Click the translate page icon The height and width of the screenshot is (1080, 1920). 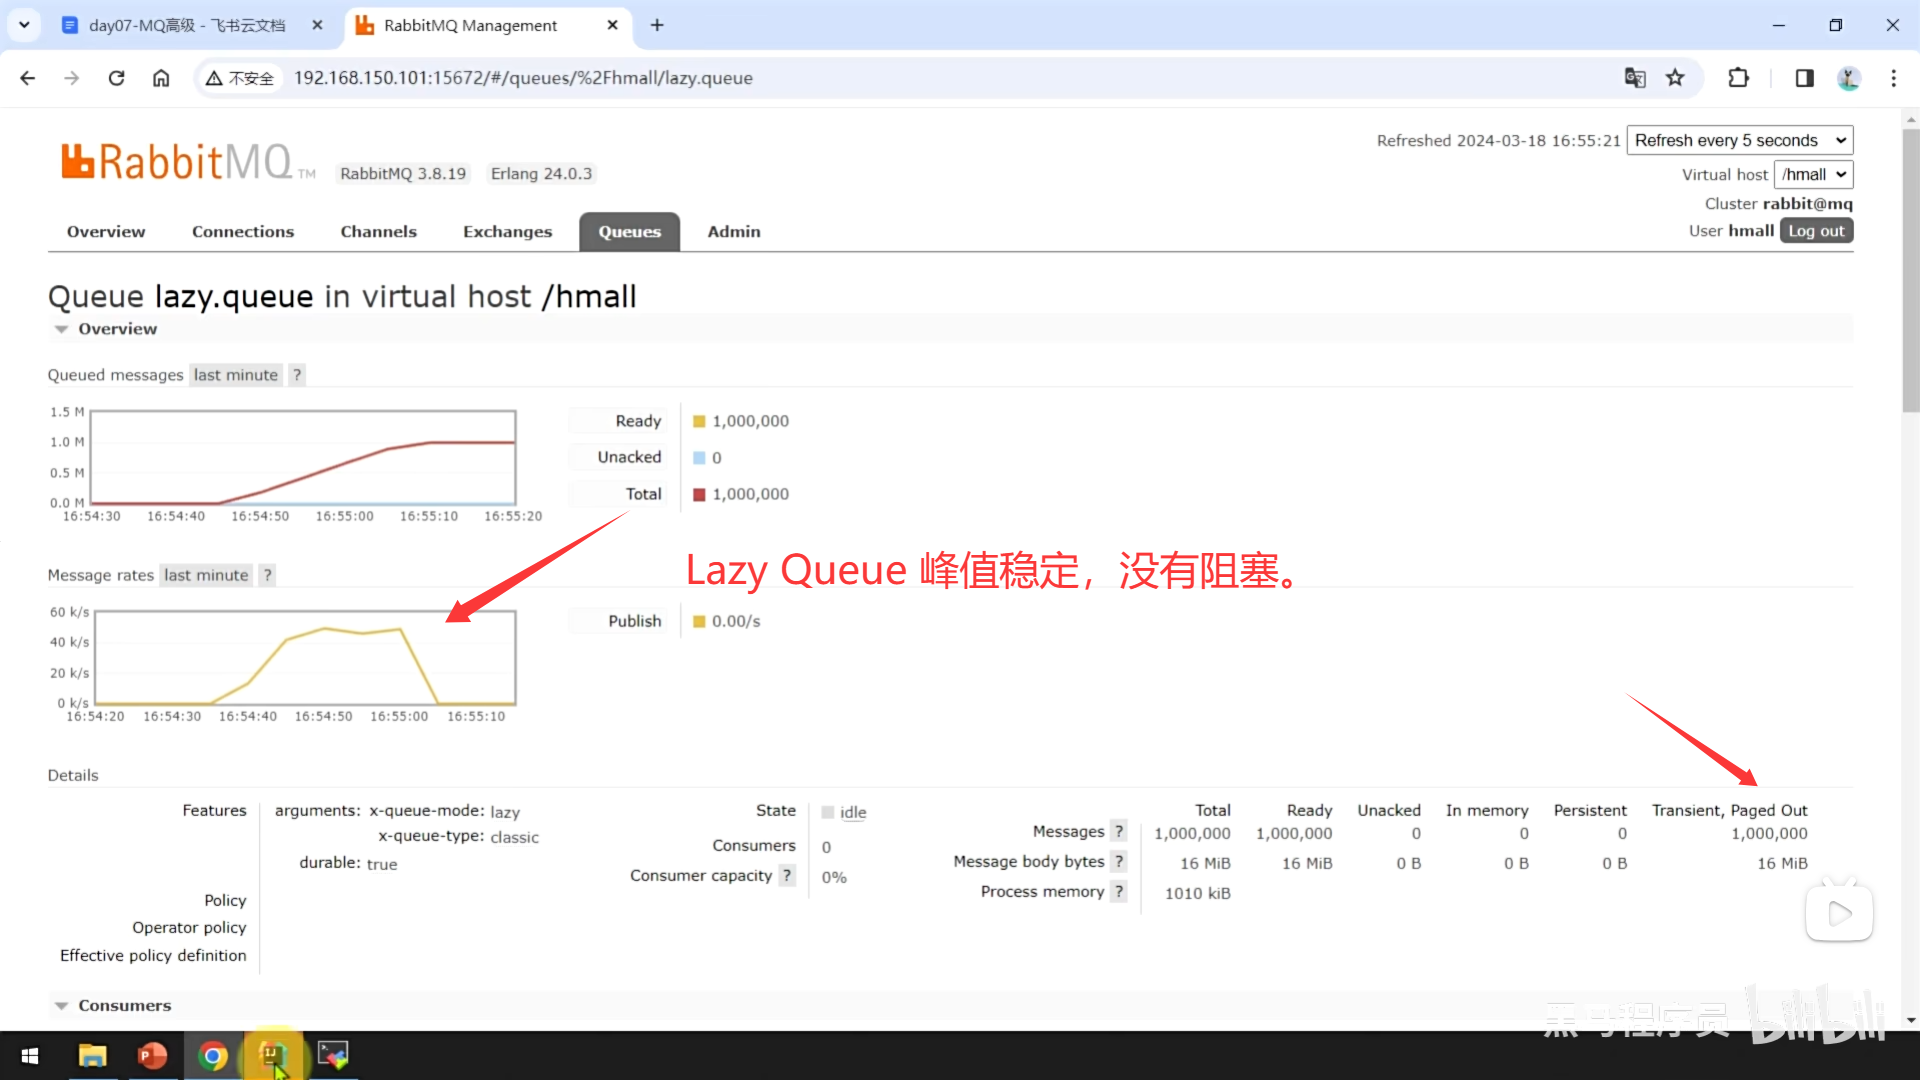coord(1635,78)
